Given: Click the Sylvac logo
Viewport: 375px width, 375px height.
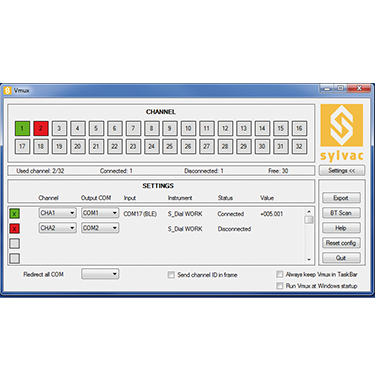Looking at the screenshot, I should [342, 132].
